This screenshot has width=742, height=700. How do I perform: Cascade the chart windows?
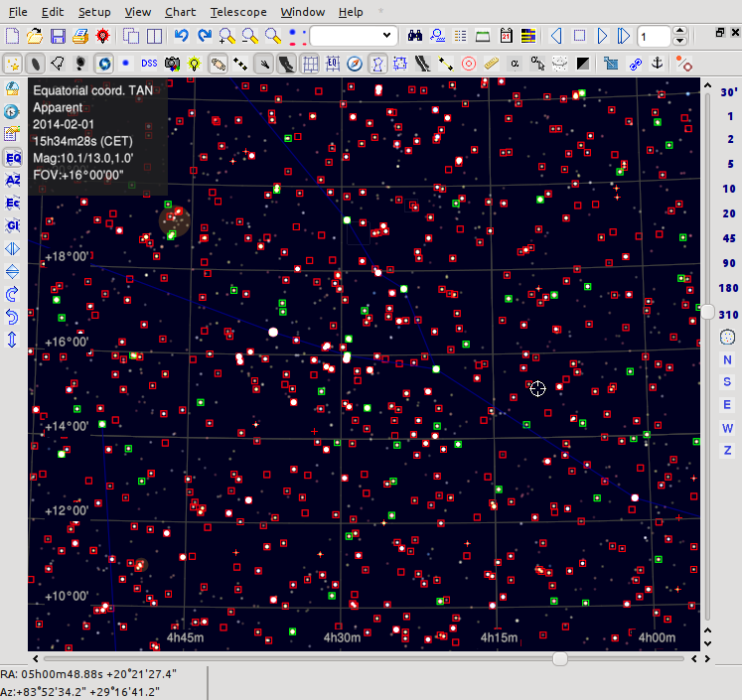coord(131,36)
